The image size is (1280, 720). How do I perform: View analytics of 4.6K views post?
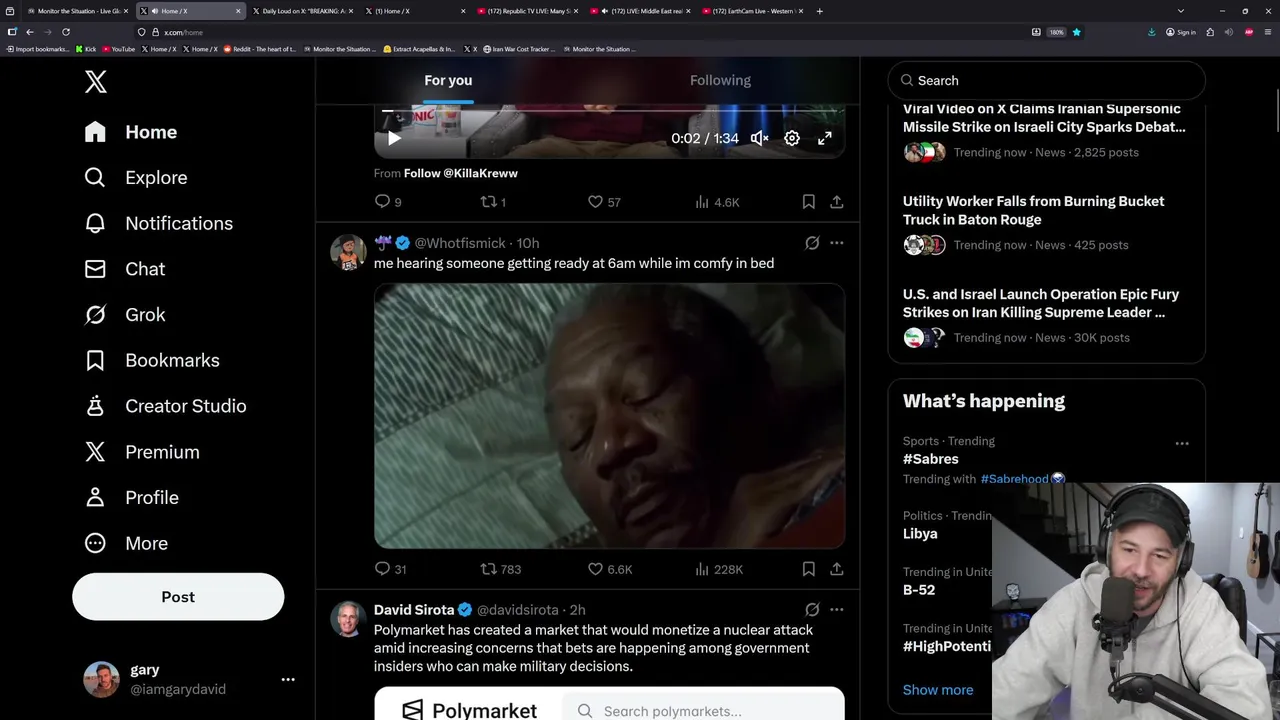pos(717,202)
